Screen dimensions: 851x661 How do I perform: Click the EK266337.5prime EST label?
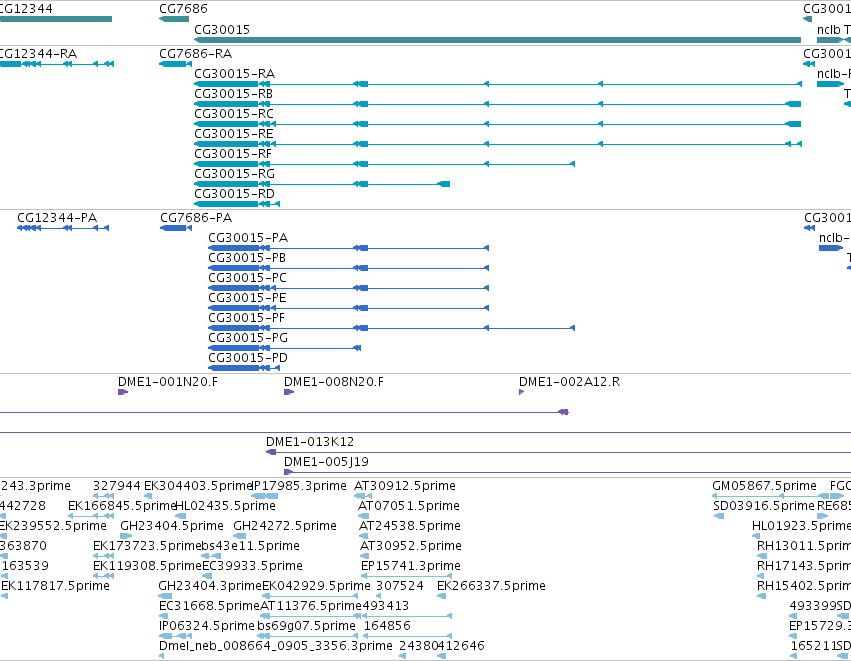coord(491,586)
